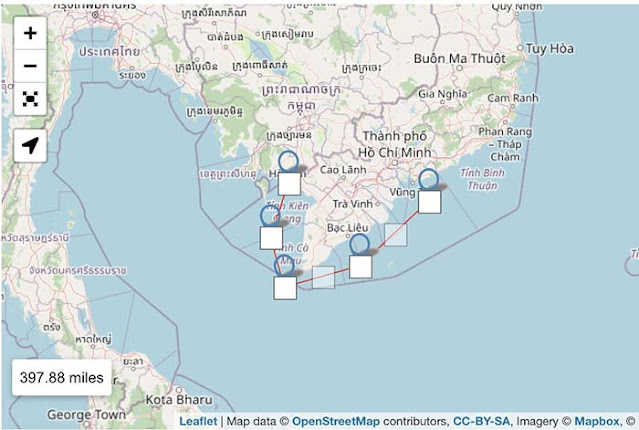The image size is (639, 430).
Task: Click the George Town label
Action: pos(86,415)
